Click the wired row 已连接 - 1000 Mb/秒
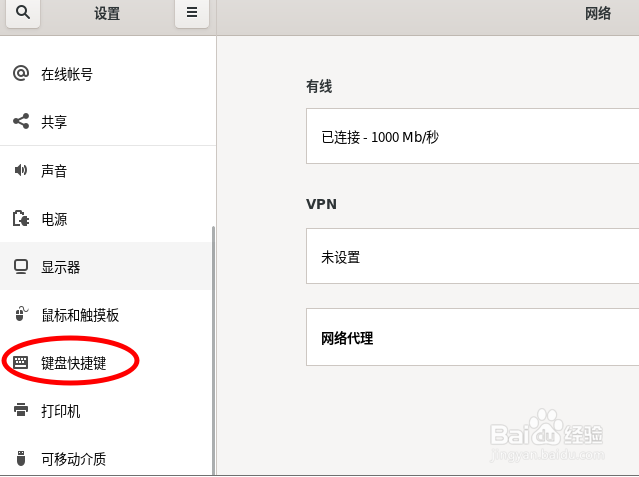The image size is (639, 477). pyautogui.click(x=473, y=136)
